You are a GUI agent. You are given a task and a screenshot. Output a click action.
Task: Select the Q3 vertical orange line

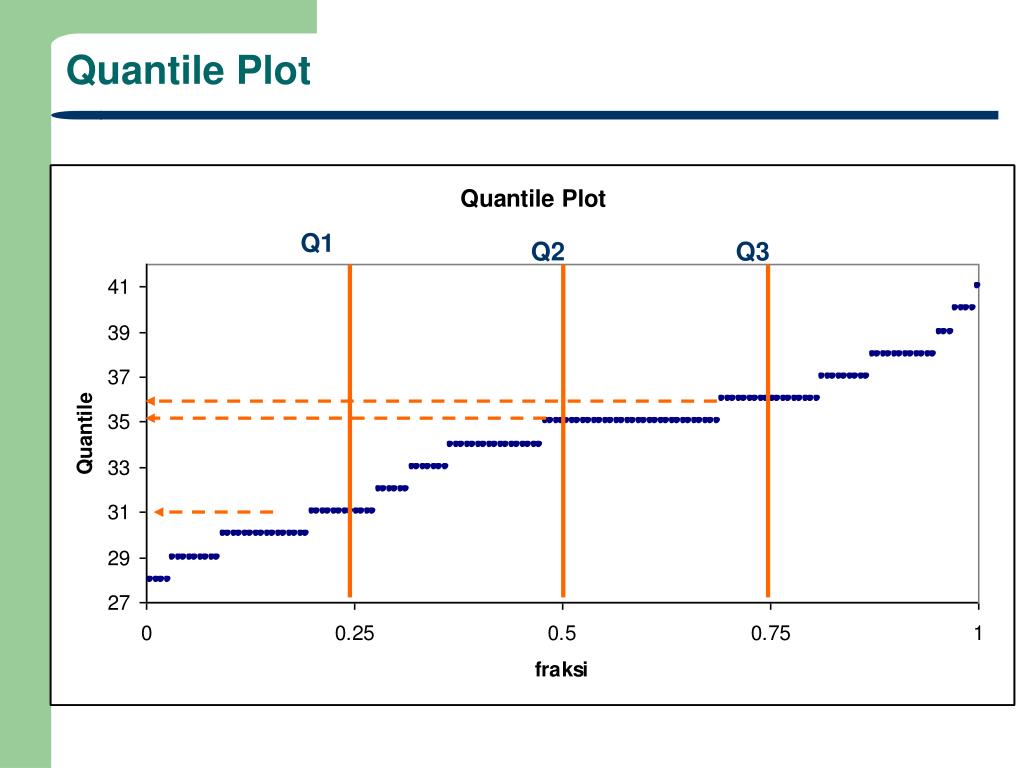point(768,430)
